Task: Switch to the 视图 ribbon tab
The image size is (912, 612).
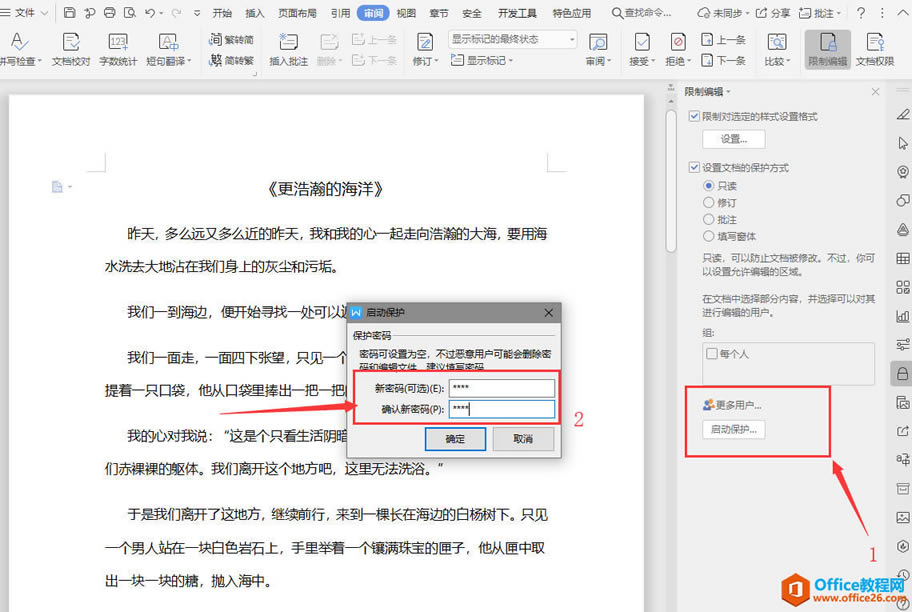Action: 406,13
